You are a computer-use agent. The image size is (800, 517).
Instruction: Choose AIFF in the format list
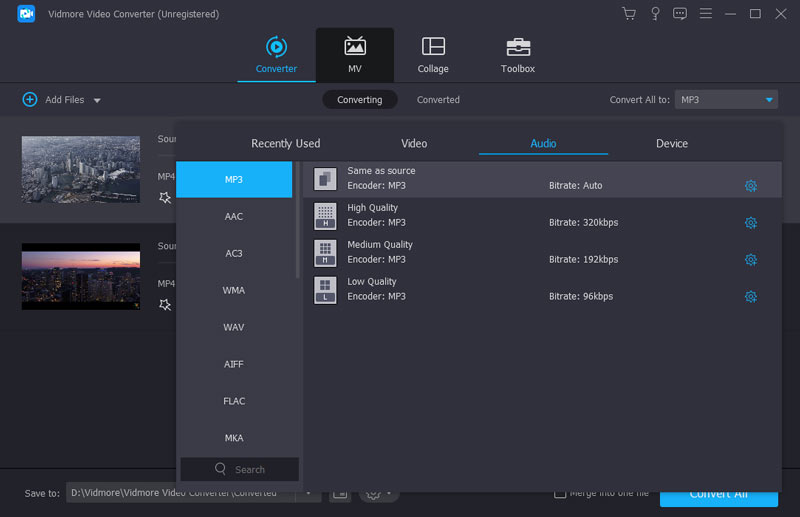tap(234, 364)
